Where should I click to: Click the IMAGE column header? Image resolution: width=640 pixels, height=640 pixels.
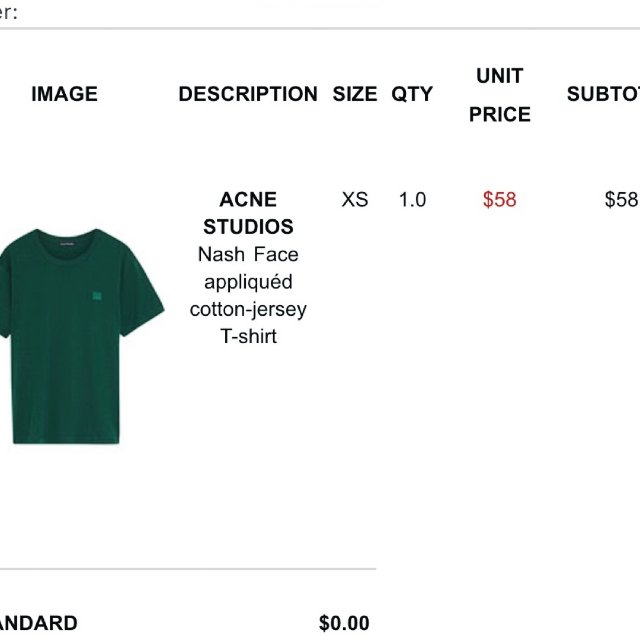[x=64, y=94]
